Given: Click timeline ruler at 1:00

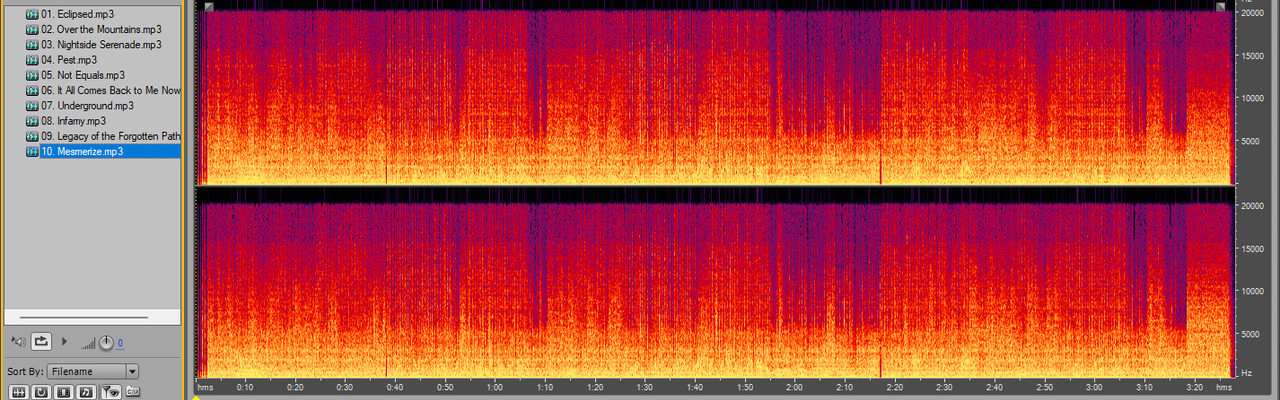Looking at the screenshot, I should click(495, 387).
